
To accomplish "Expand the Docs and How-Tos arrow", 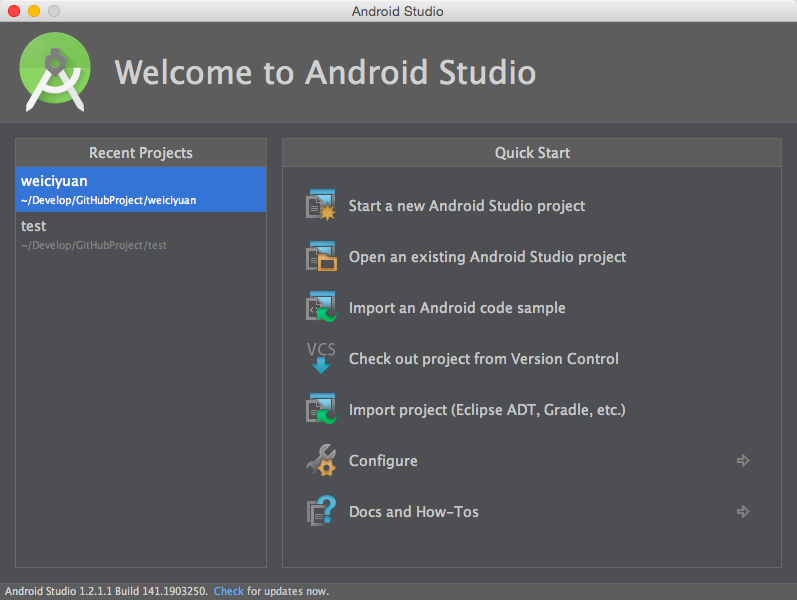I will [x=743, y=512].
